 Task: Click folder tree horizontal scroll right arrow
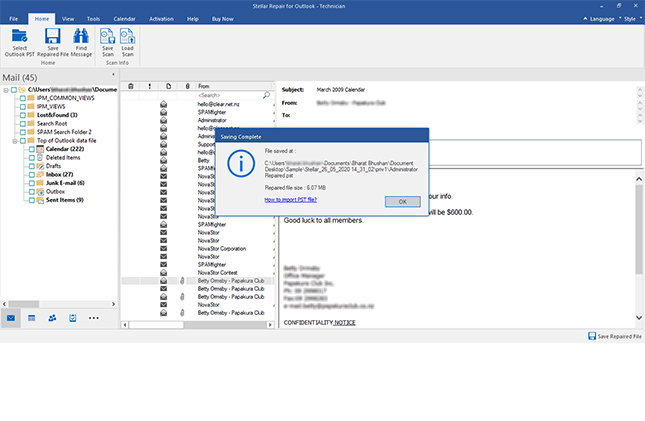[114, 304]
